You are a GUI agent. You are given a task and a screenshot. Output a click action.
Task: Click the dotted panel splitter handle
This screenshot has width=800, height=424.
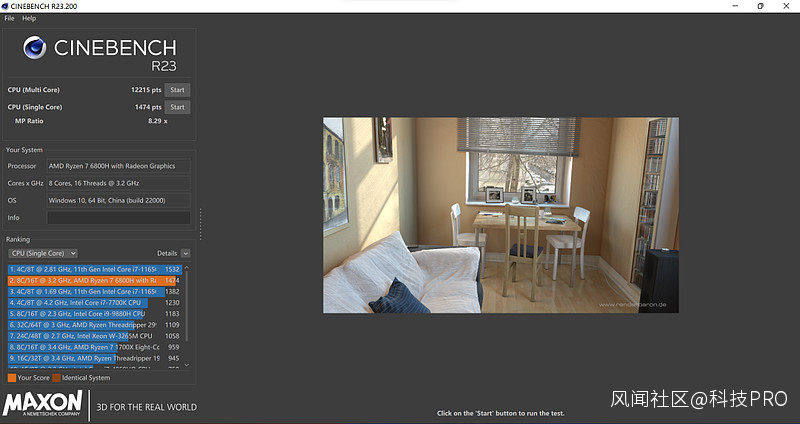coord(201,223)
